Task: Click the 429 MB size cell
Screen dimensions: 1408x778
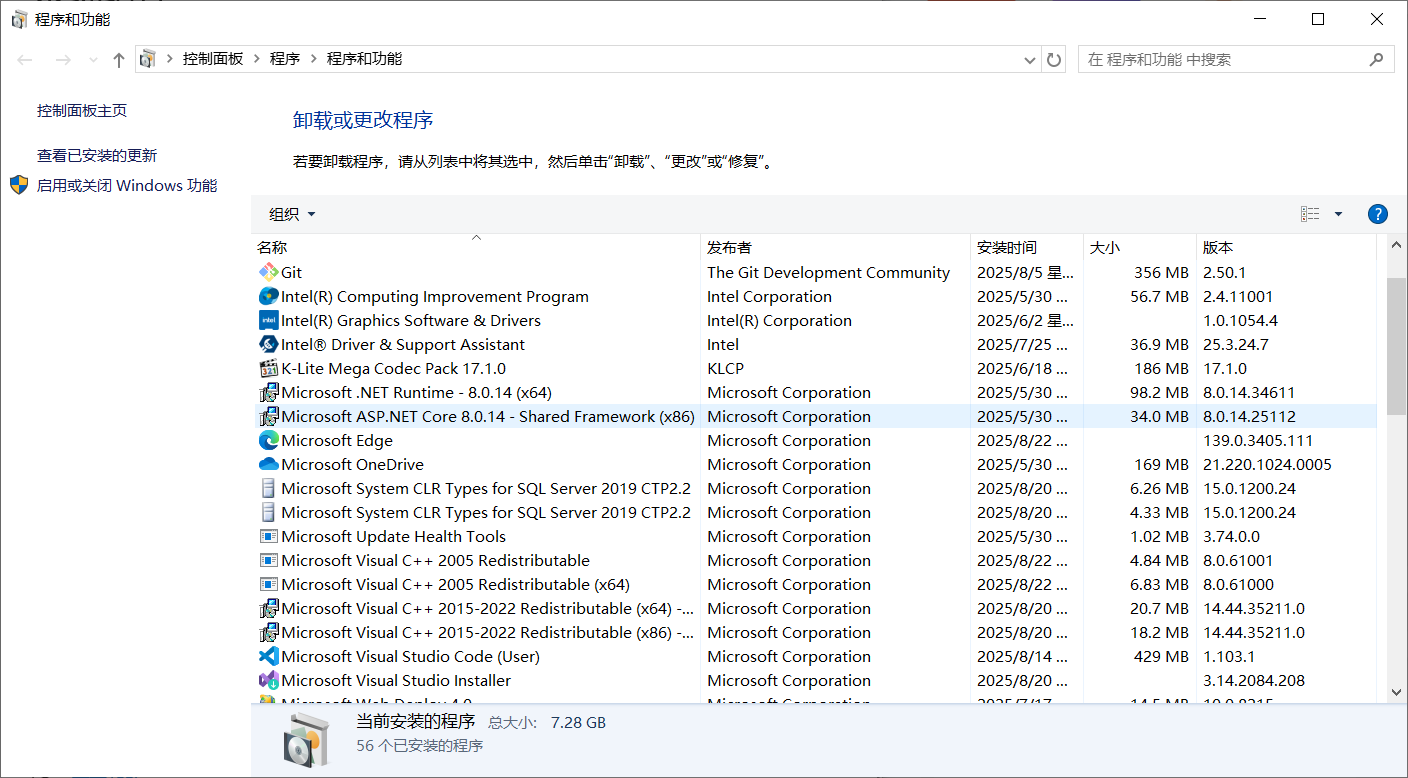Action: (x=1161, y=656)
